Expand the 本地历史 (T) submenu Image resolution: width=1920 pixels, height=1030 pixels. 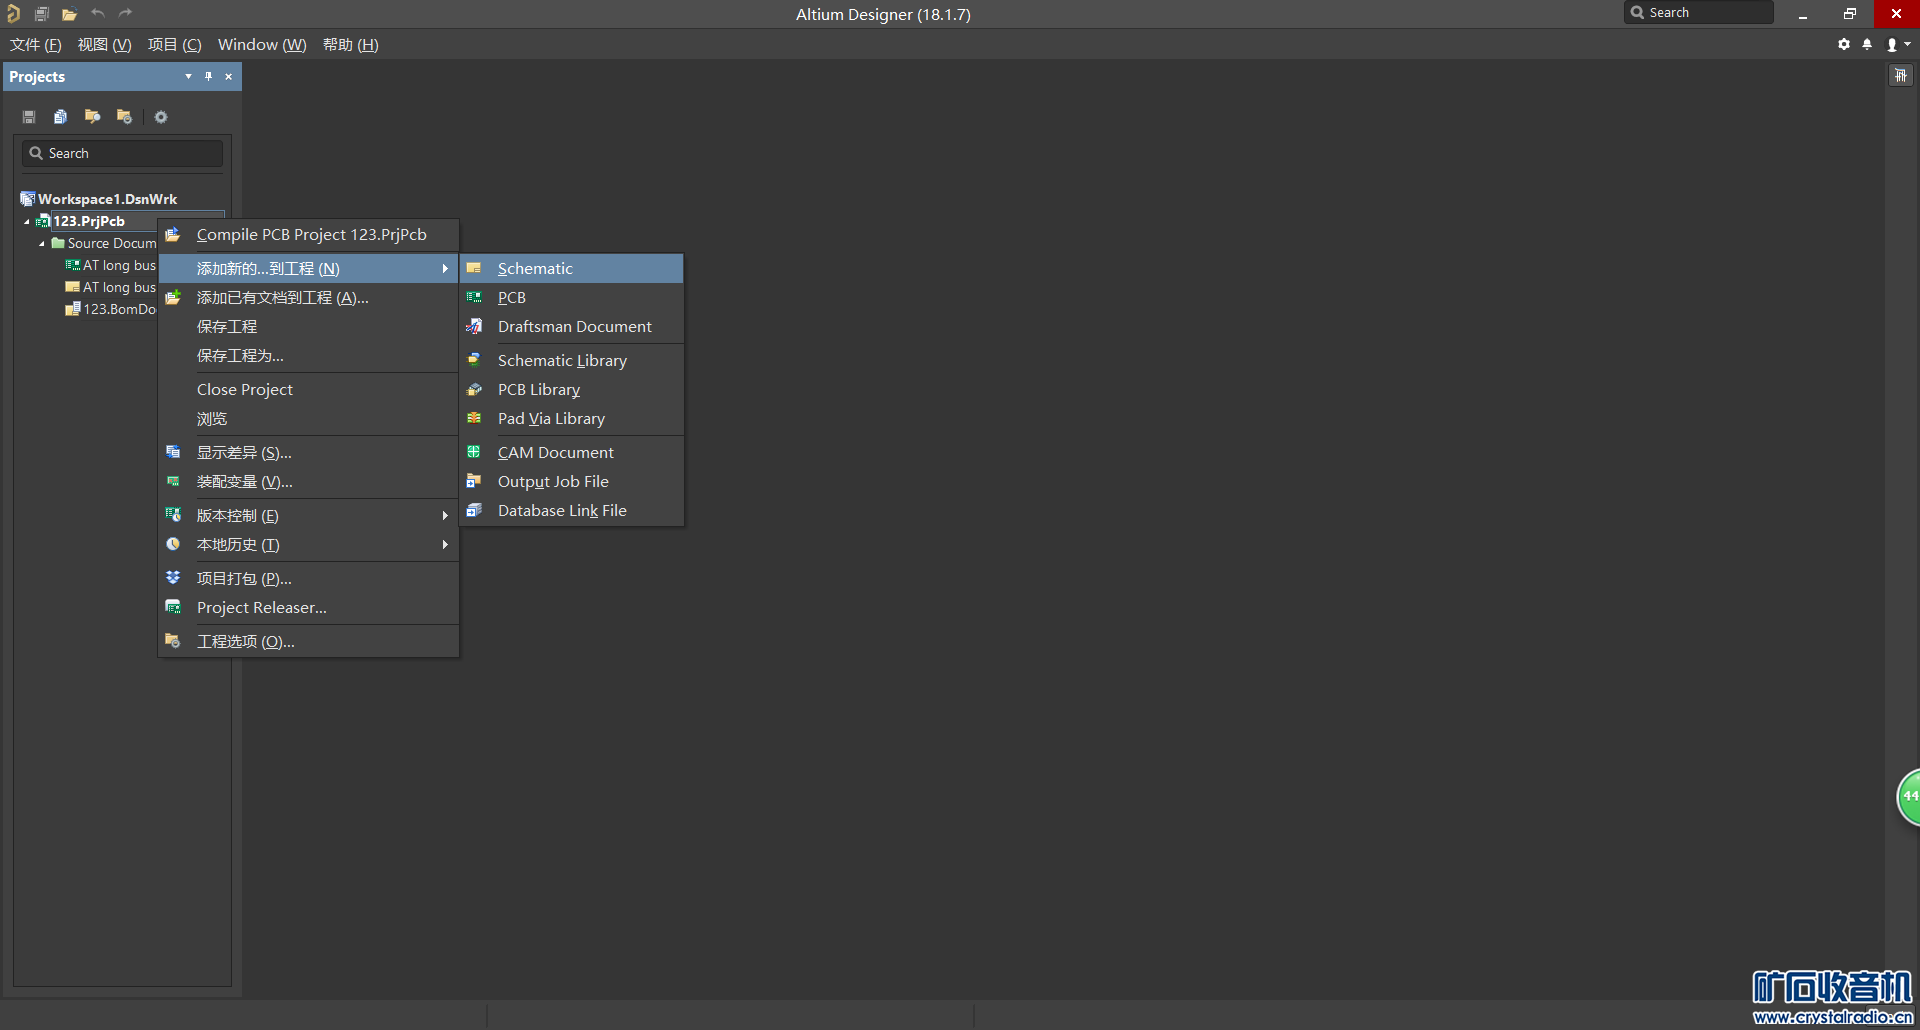click(308, 544)
